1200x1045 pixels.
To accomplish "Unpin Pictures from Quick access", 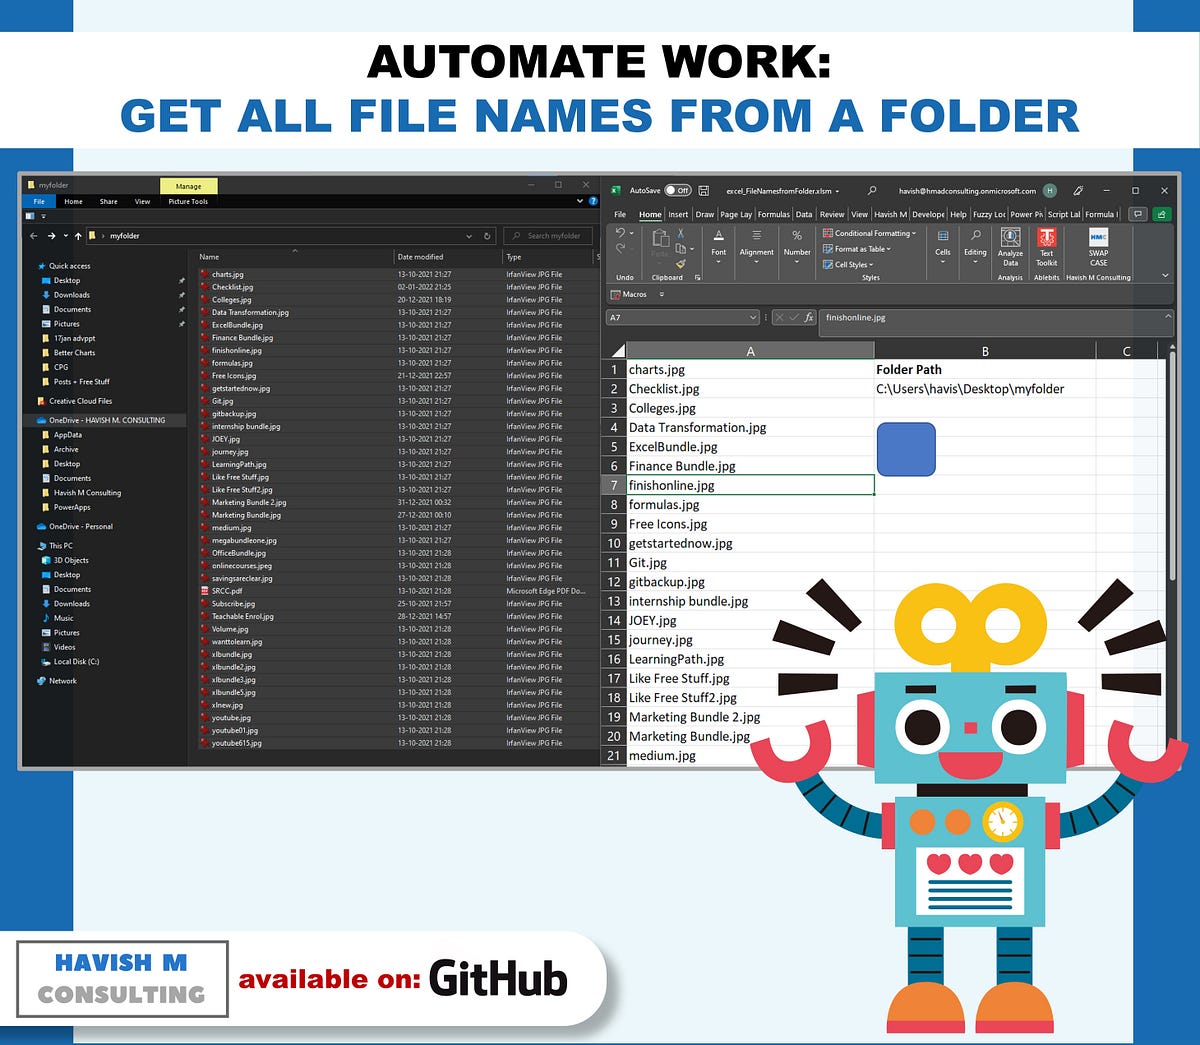I will click(183, 324).
